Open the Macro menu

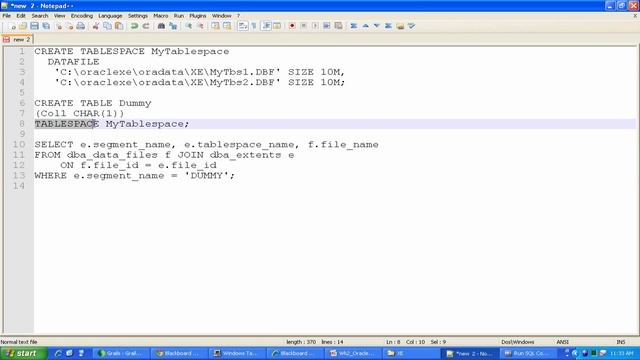[160, 16]
